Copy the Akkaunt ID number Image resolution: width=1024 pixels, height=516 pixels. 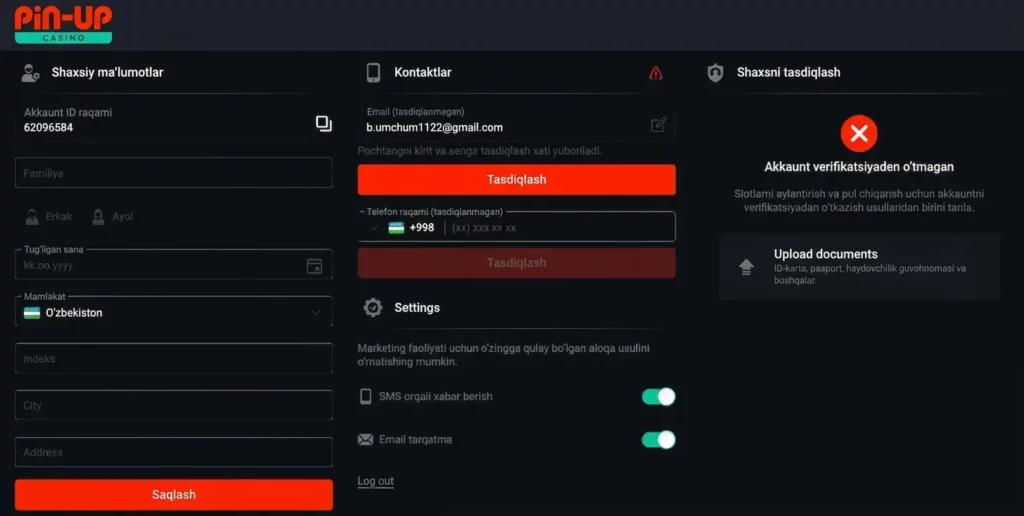(x=323, y=123)
